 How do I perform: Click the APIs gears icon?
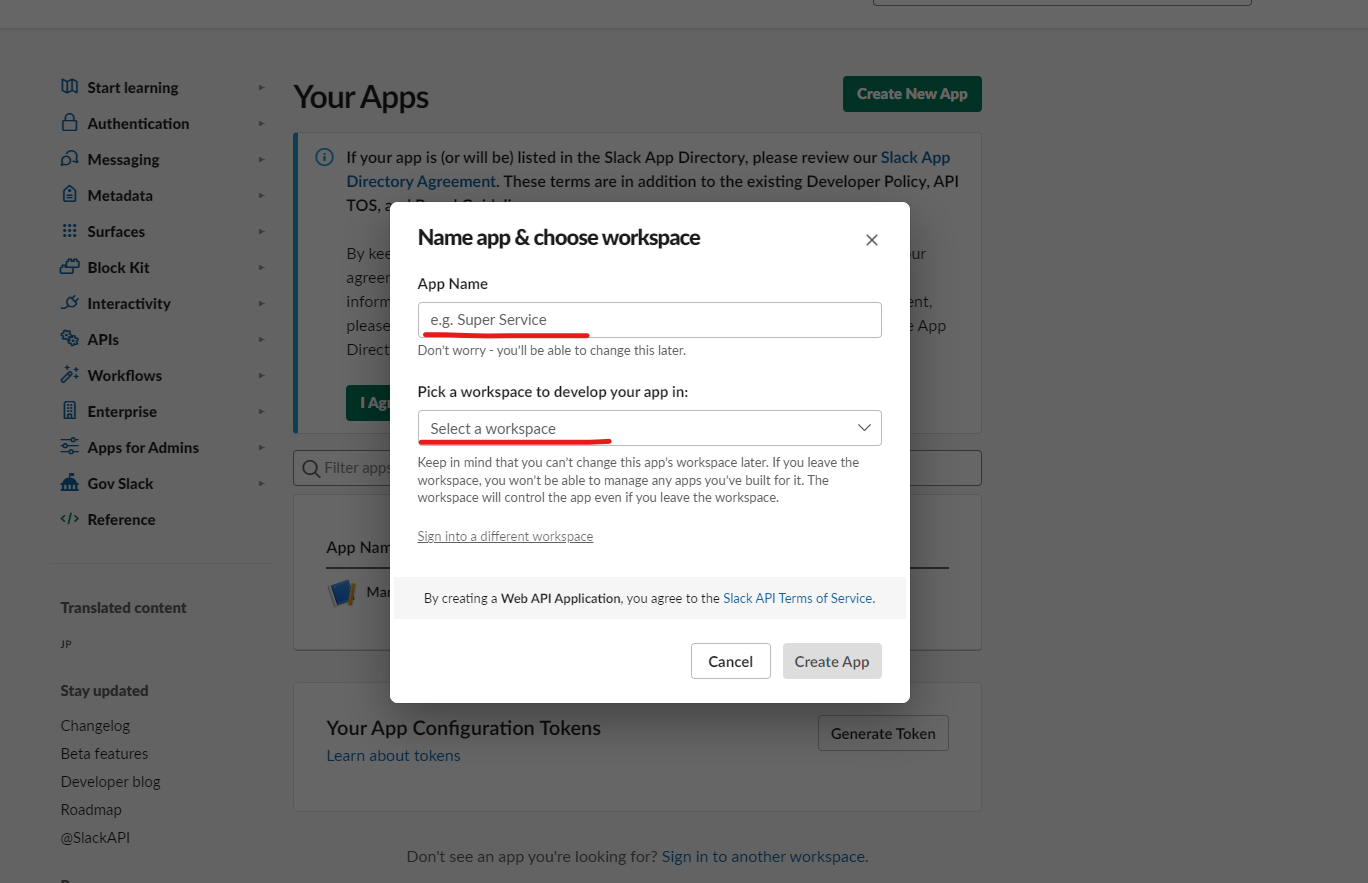(69, 339)
